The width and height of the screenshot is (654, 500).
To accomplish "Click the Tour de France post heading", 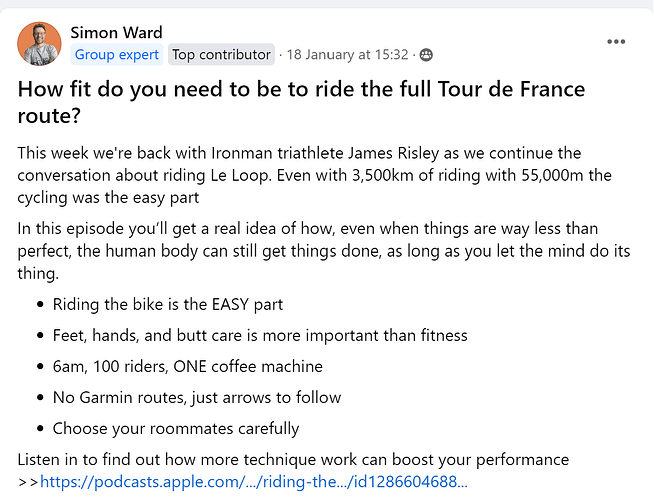I will click(x=301, y=102).
